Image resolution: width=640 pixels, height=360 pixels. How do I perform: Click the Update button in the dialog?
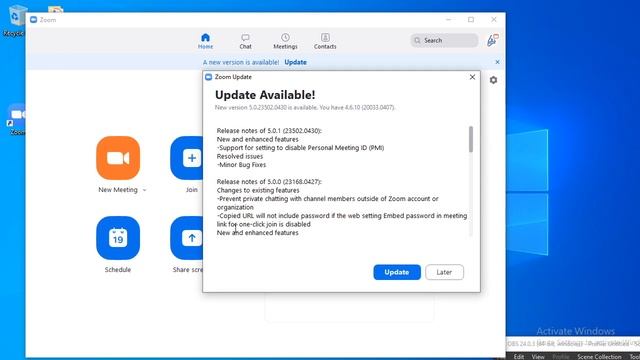(x=397, y=272)
